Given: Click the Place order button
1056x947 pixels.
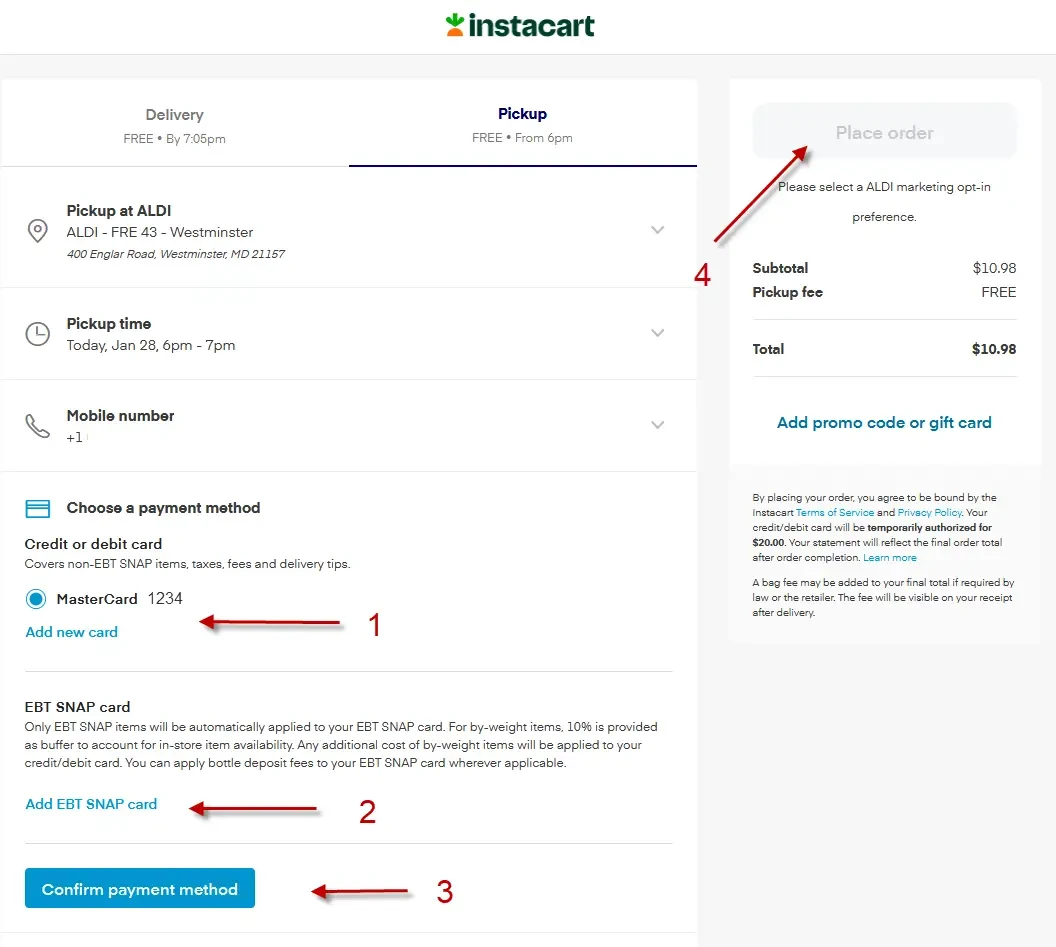Looking at the screenshot, I should pyautogui.click(x=884, y=132).
